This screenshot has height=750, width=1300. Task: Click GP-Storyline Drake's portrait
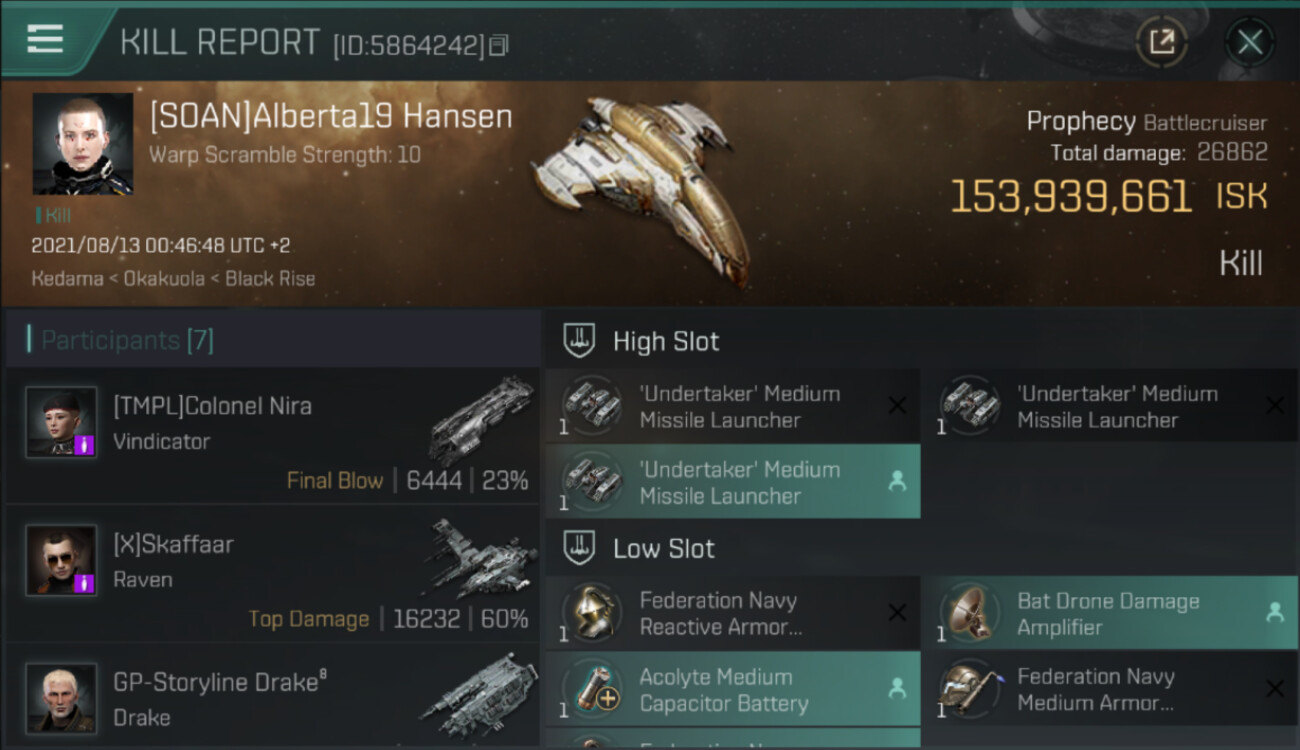pyautogui.click(x=62, y=698)
